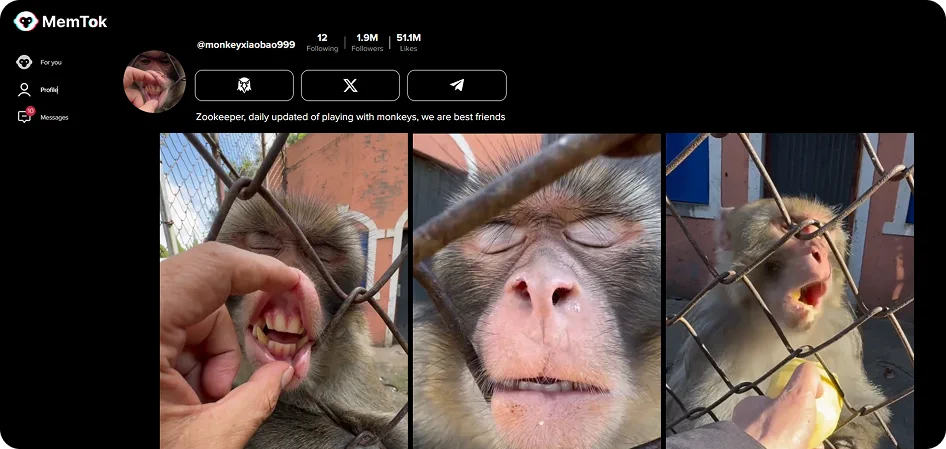Open the Messages menu label
This screenshot has height=449, width=946.
(x=54, y=118)
